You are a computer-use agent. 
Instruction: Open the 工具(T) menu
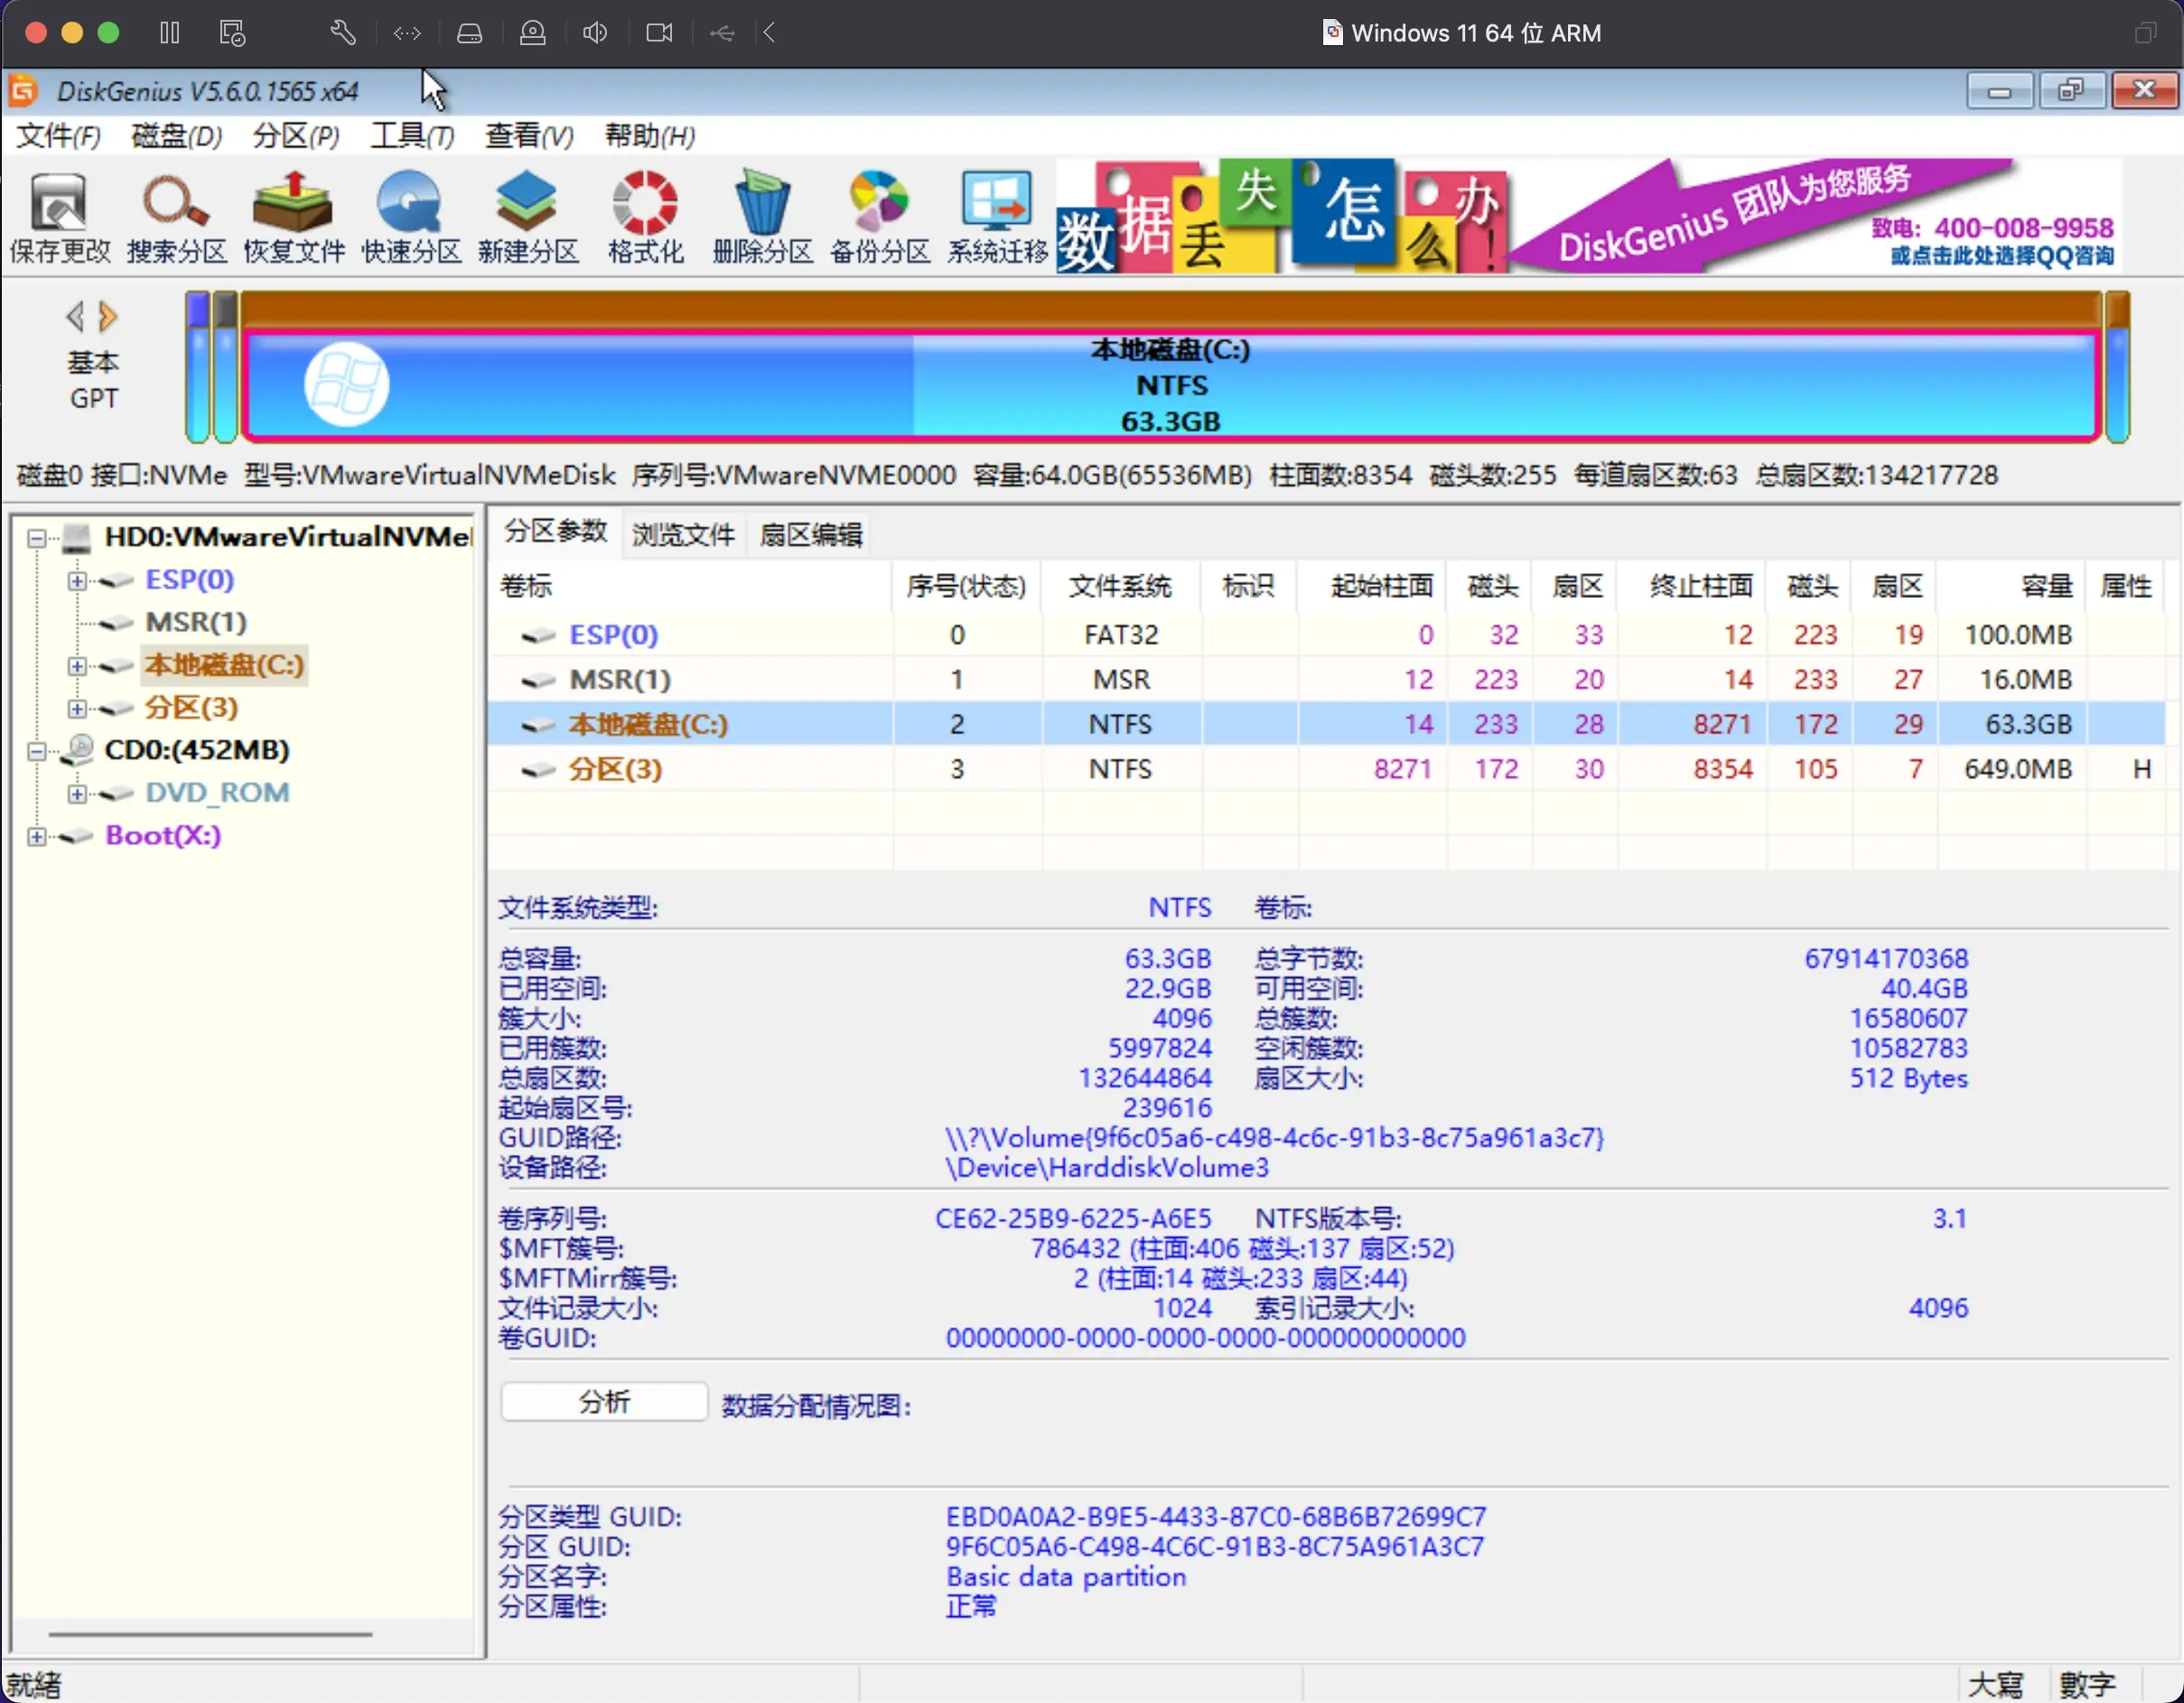click(x=410, y=136)
